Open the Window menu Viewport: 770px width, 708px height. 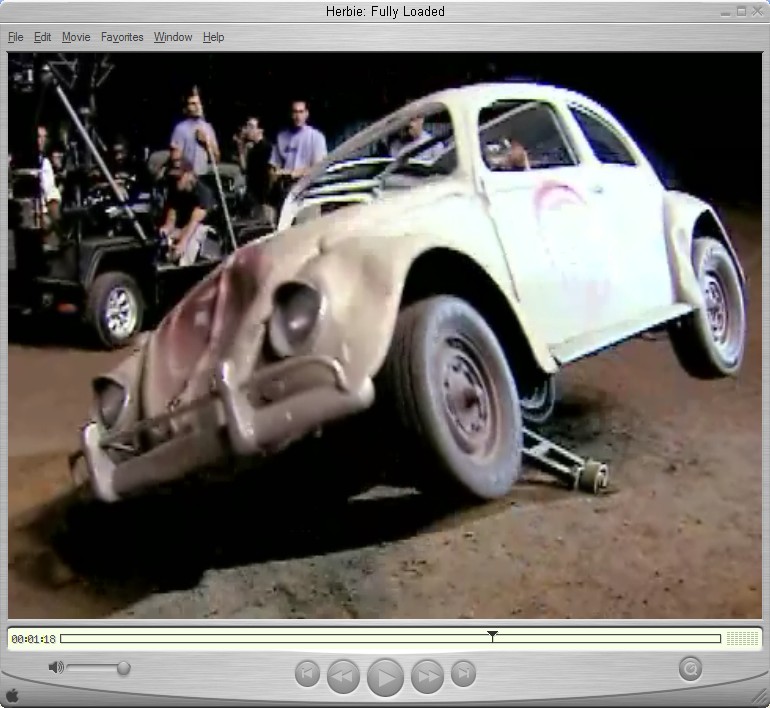(x=173, y=37)
